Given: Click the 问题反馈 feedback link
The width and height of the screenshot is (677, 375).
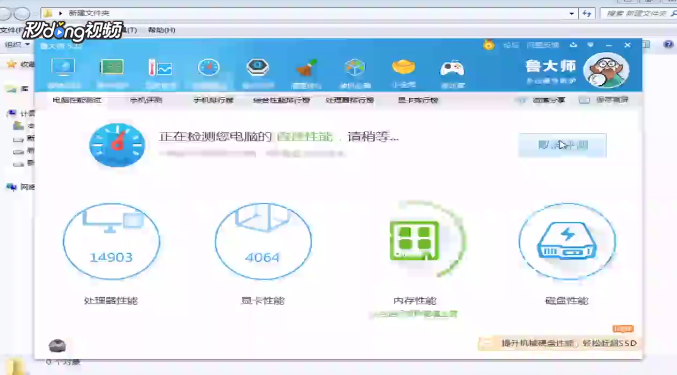Looking at the screenshot, I should click(543, 45).
